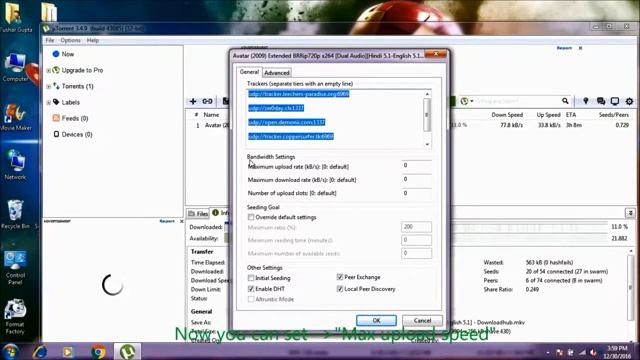
Task: Open Preferences gear icon in uTorrent toolbar
Action: pos(629,101)
